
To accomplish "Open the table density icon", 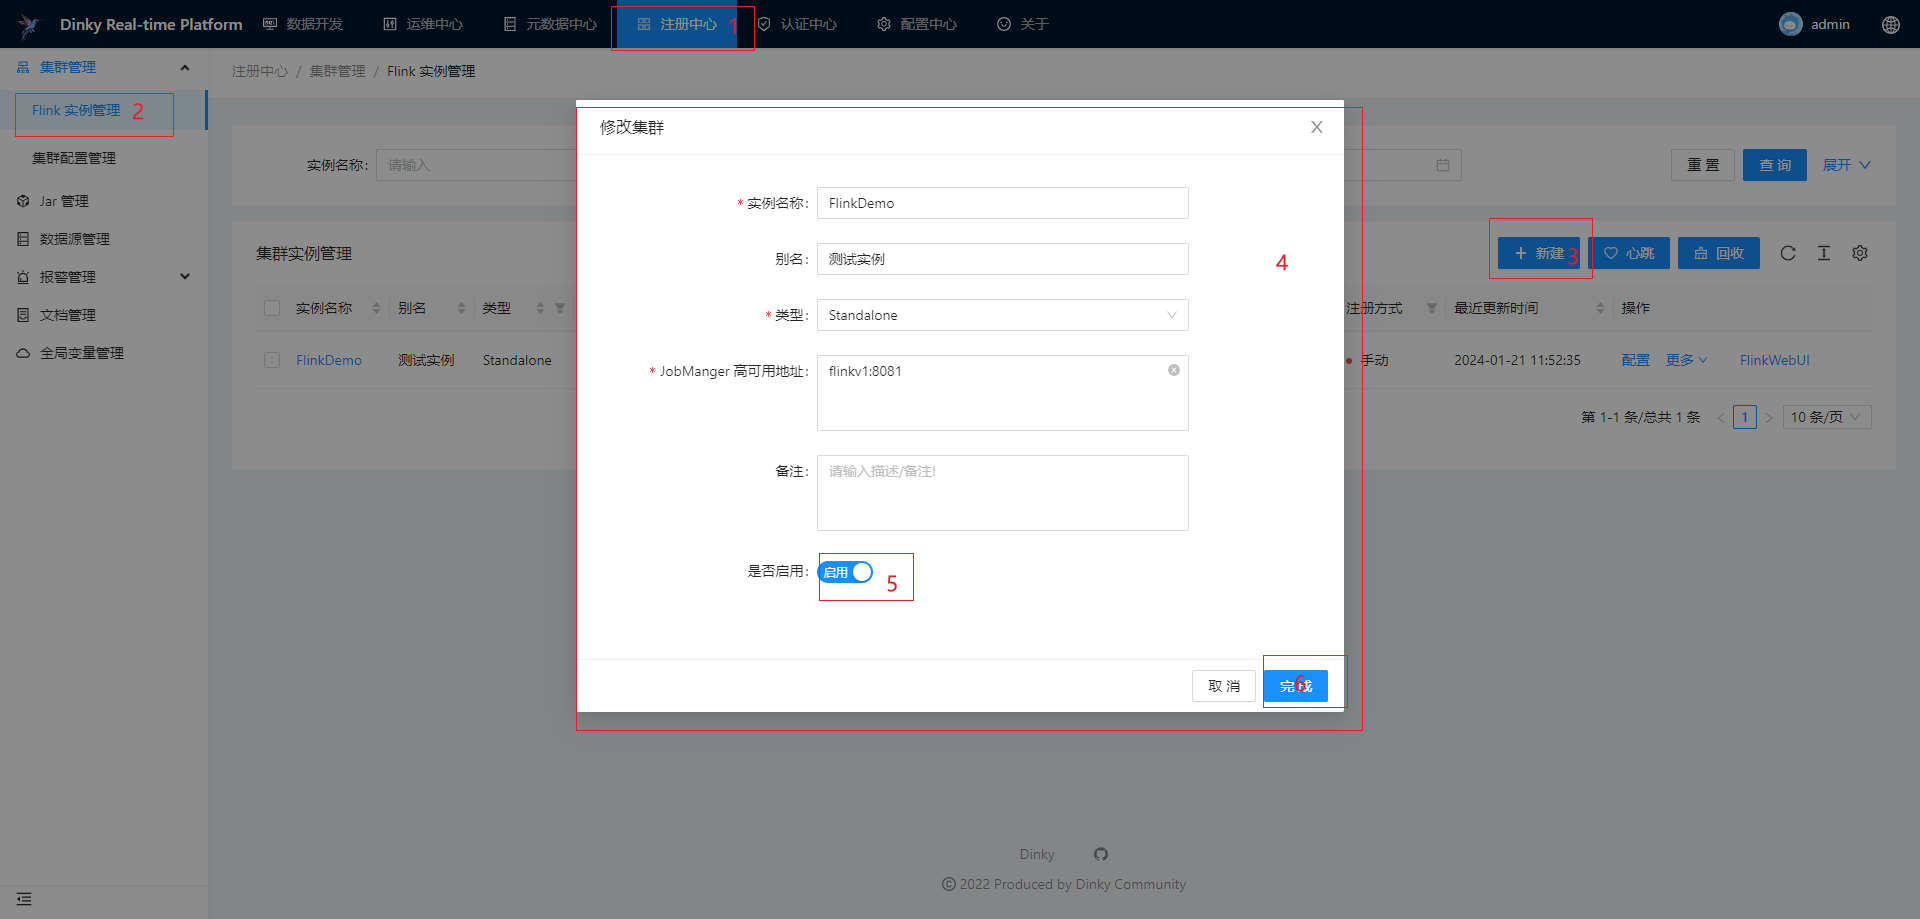I will [1824, 253].
